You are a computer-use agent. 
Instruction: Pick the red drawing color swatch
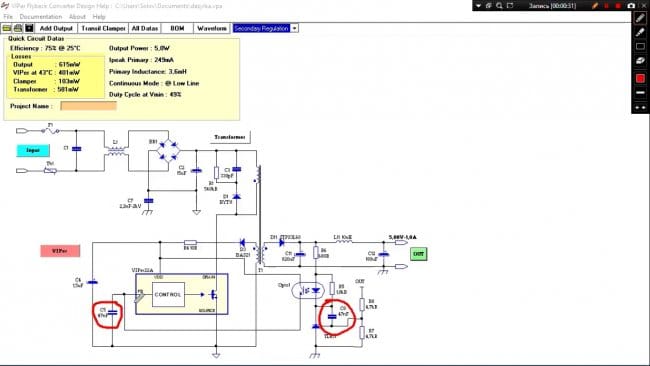(640, 78)
